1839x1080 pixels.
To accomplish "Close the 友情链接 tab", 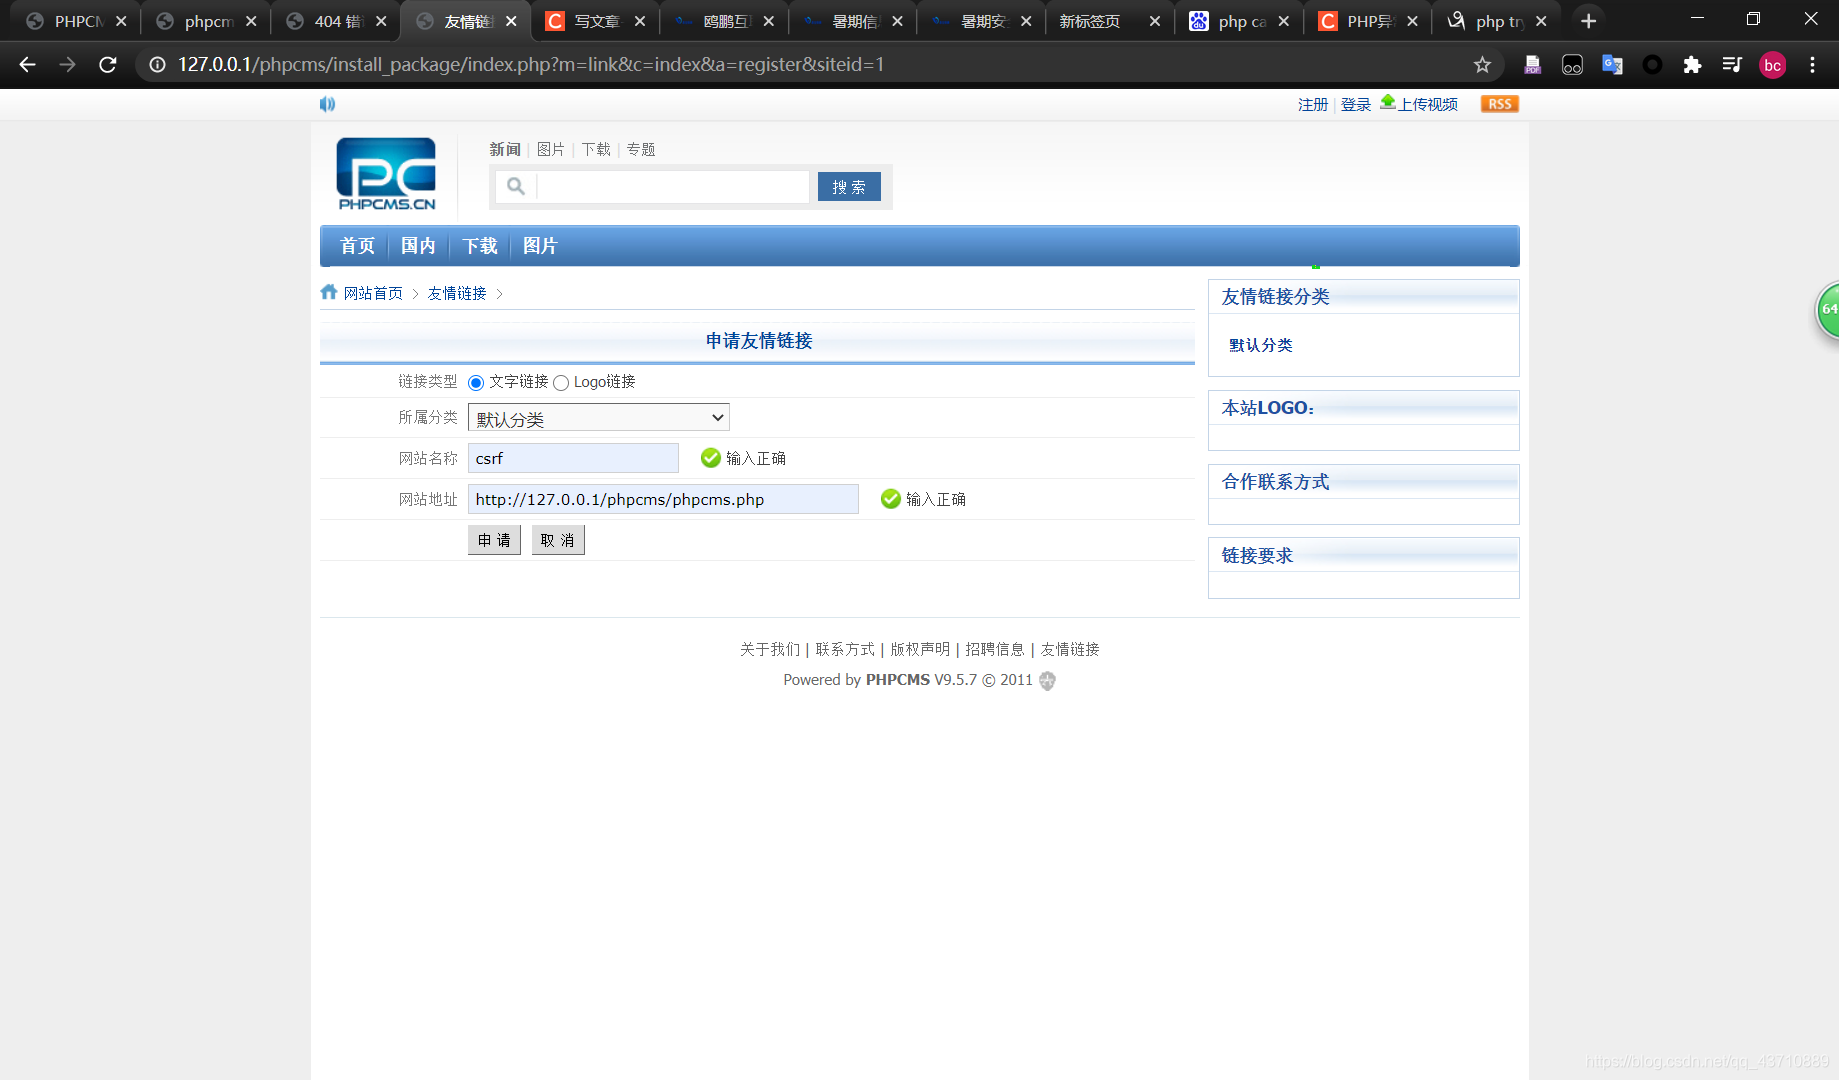I will click(x=511, y=21).
